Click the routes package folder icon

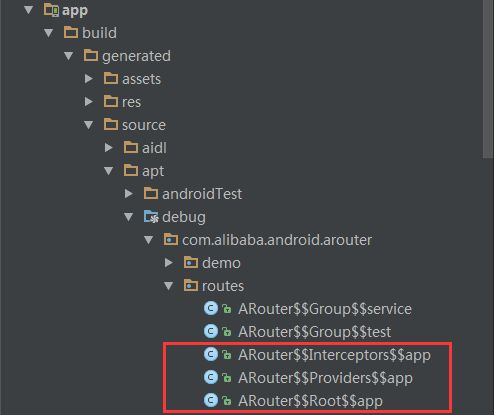click(191, 285)
